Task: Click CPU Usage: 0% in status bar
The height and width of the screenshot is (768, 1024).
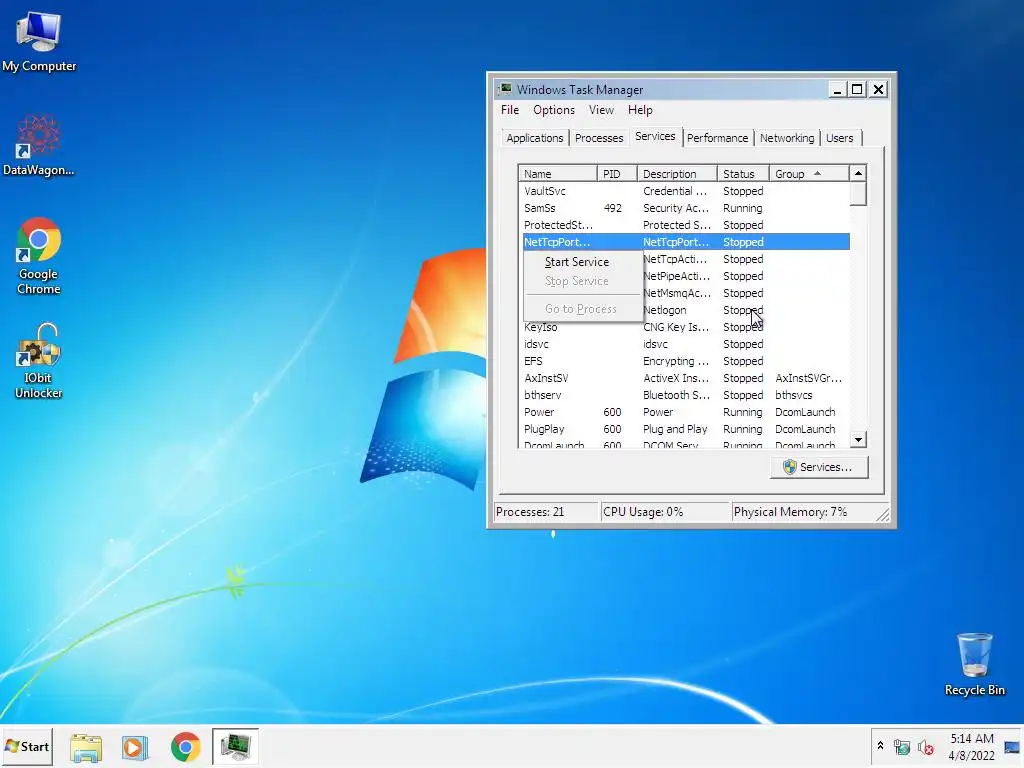Action: point(665,511)
